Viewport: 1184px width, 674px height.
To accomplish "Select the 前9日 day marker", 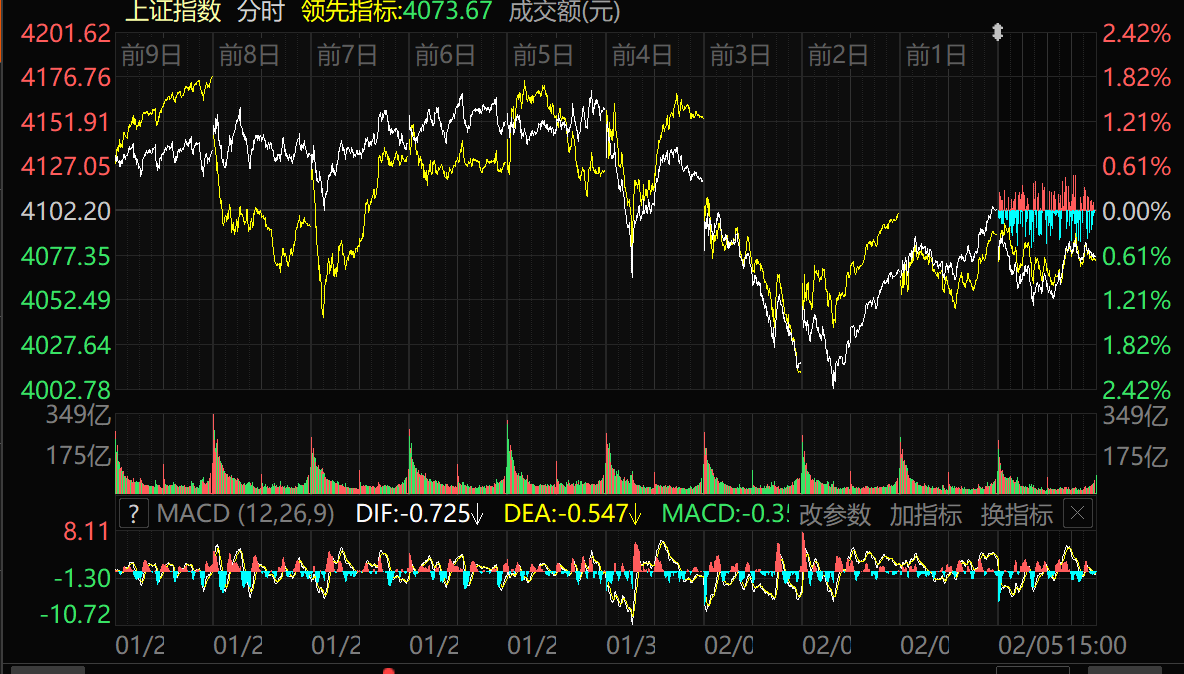I will click(x=151, y=55).
